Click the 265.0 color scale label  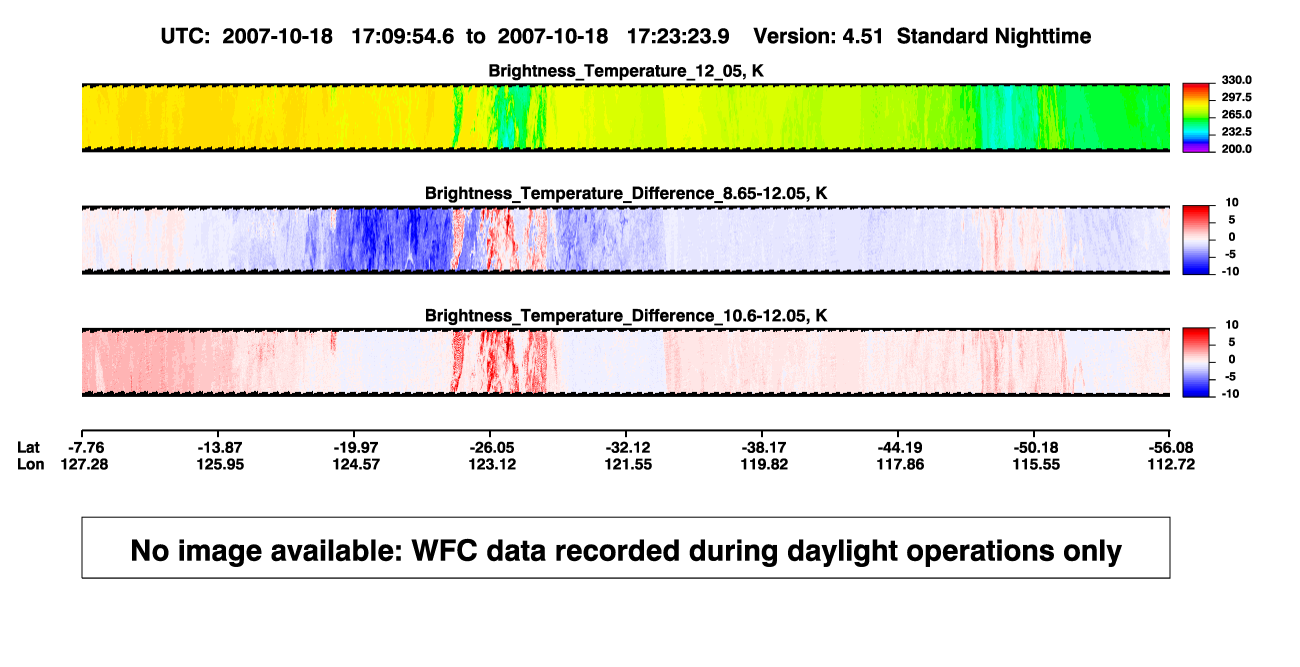(x=1237, y=114)
